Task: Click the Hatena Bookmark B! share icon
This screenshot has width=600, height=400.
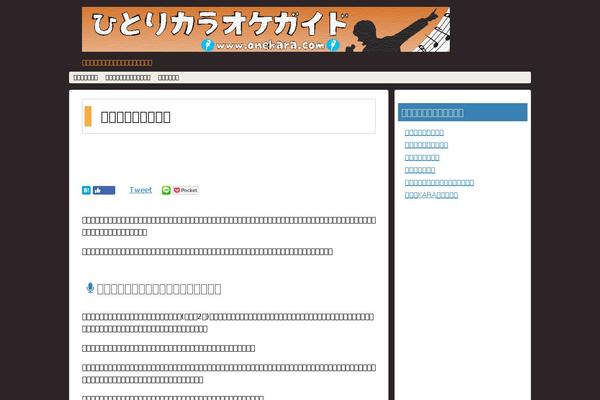Action: [86, 190]
